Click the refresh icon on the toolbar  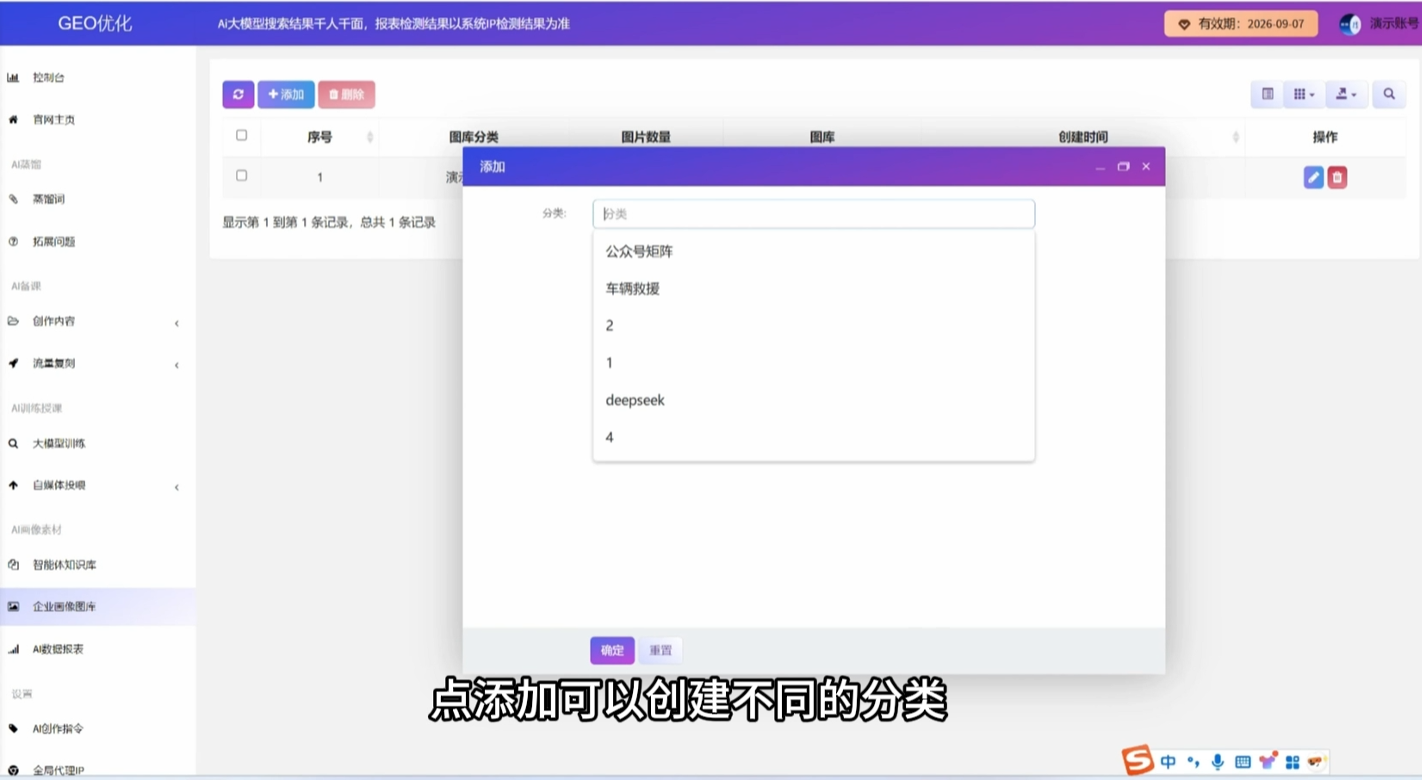[x=238, y=94]
